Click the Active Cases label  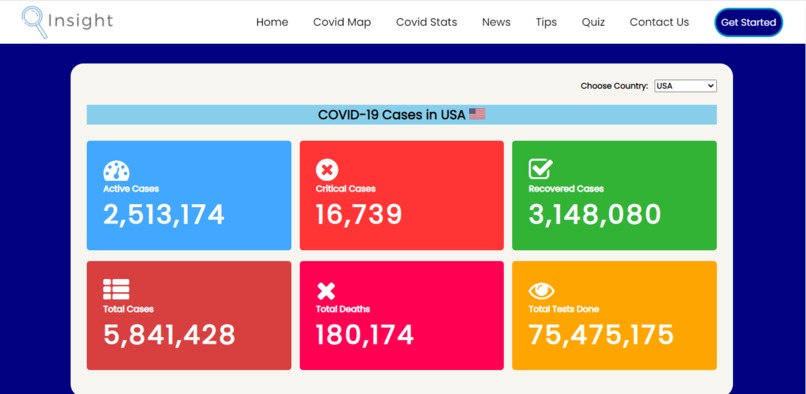coord(131,189)
